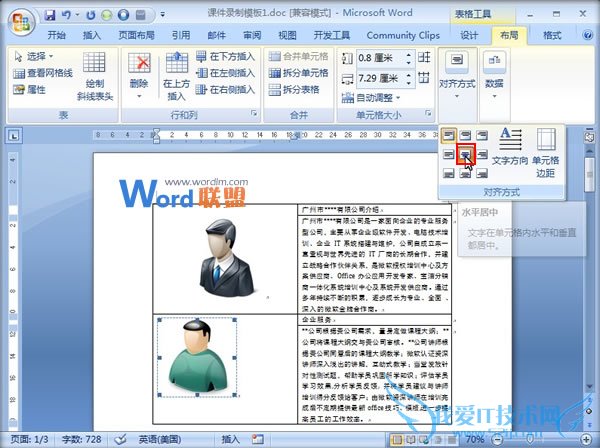Choose Align Top Right in alignment grid
Image resolution: width=600 pixels, height=448 pixels.
pyautogui.click(x=482, y=135)
